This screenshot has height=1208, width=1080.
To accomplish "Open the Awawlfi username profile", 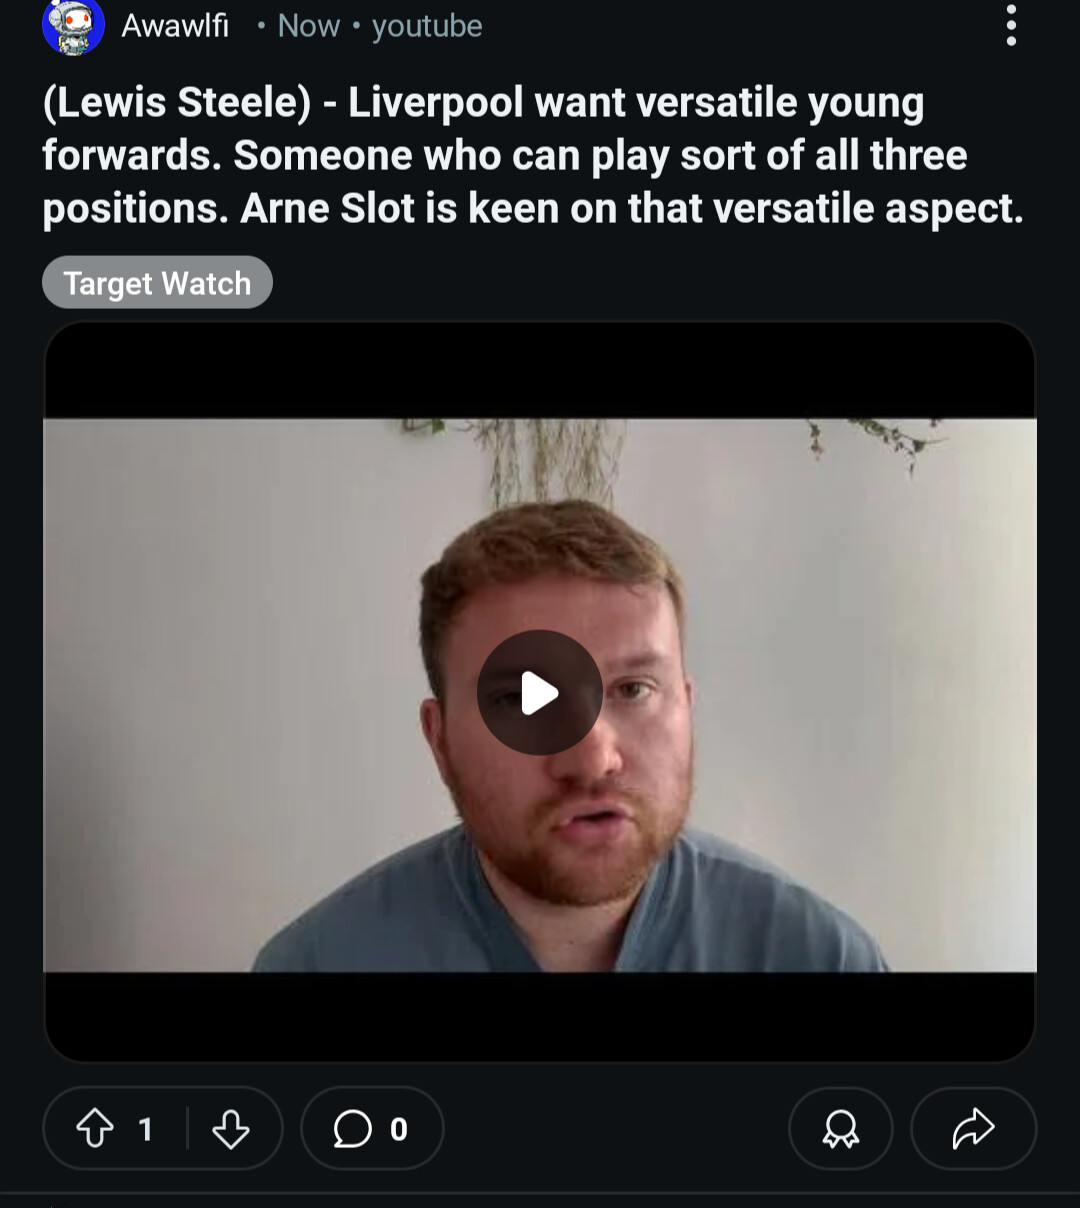I will click(x=175, y=26).
